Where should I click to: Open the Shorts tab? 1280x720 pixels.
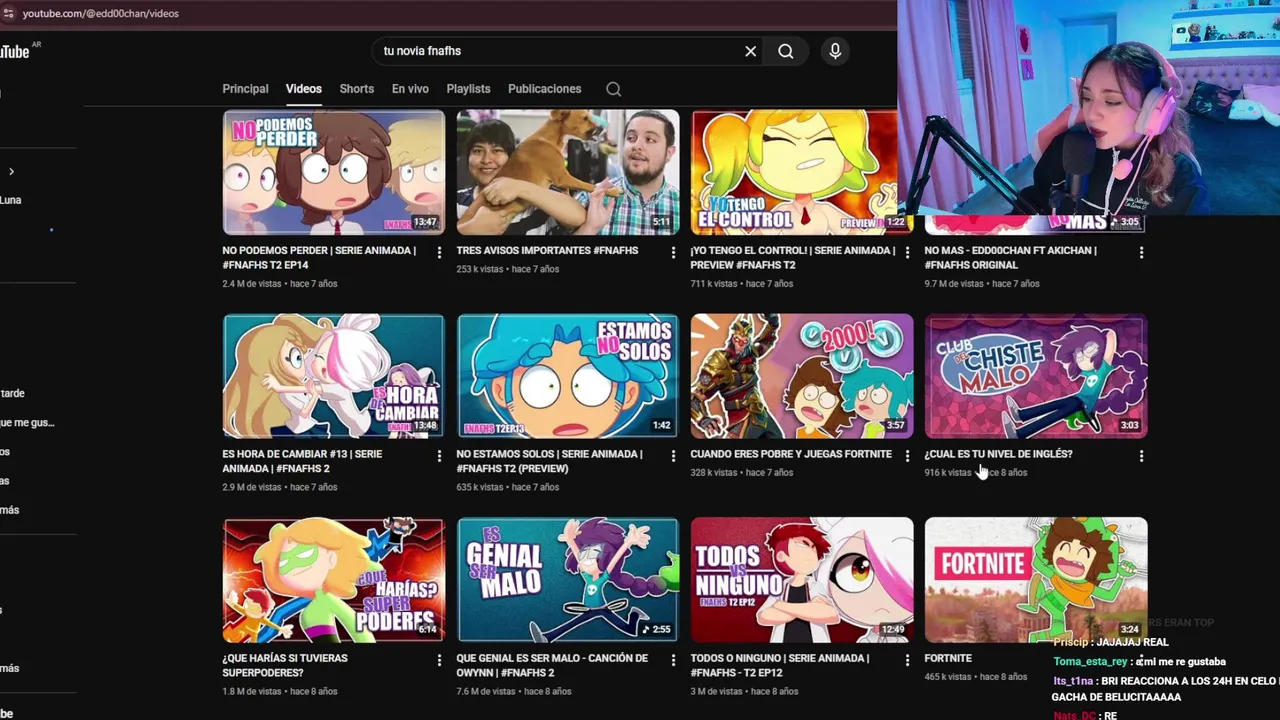click(x=356, y=89)
